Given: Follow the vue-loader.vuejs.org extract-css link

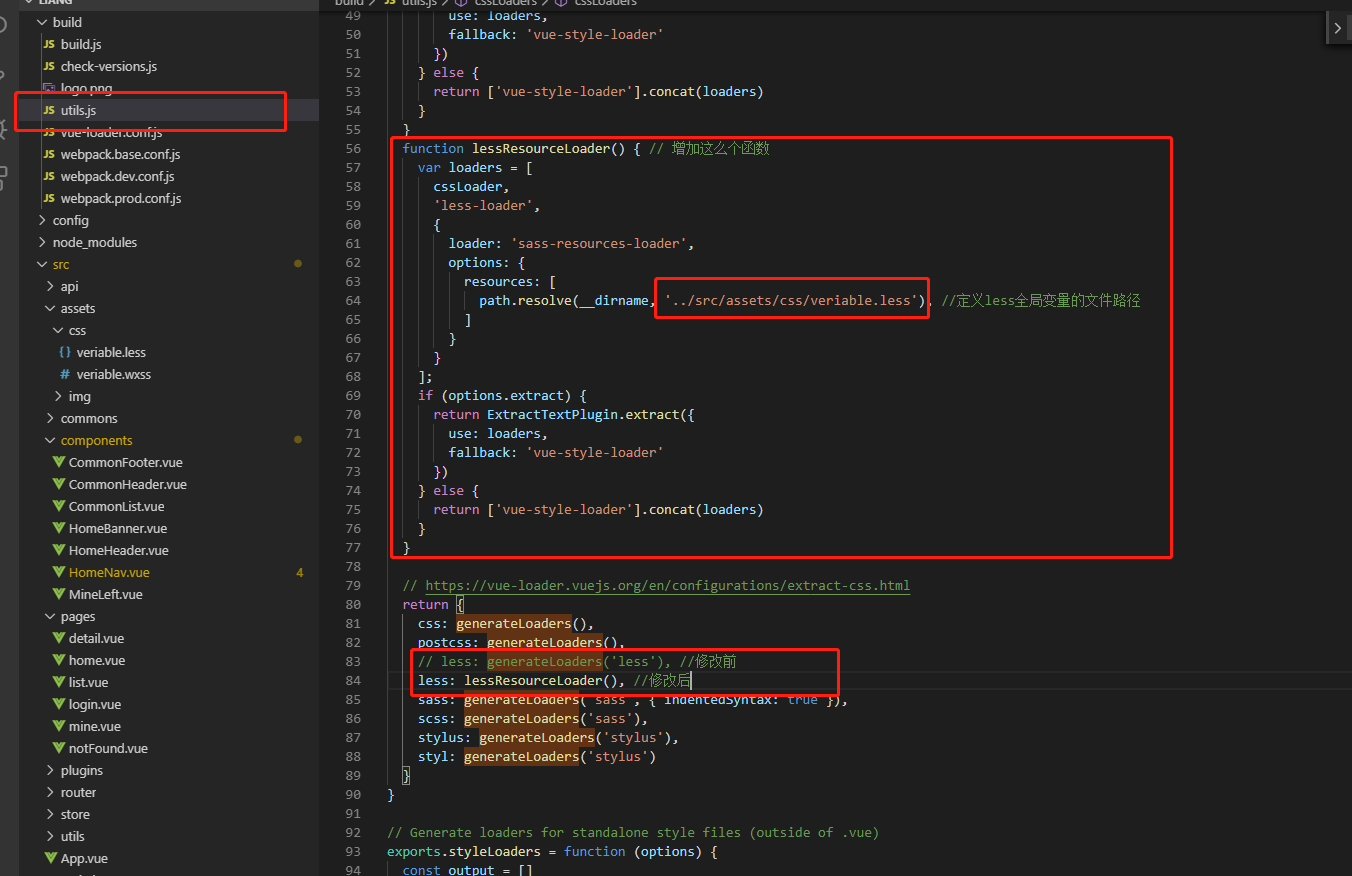Looking at the screenshot, I should [x=667, y=585].
